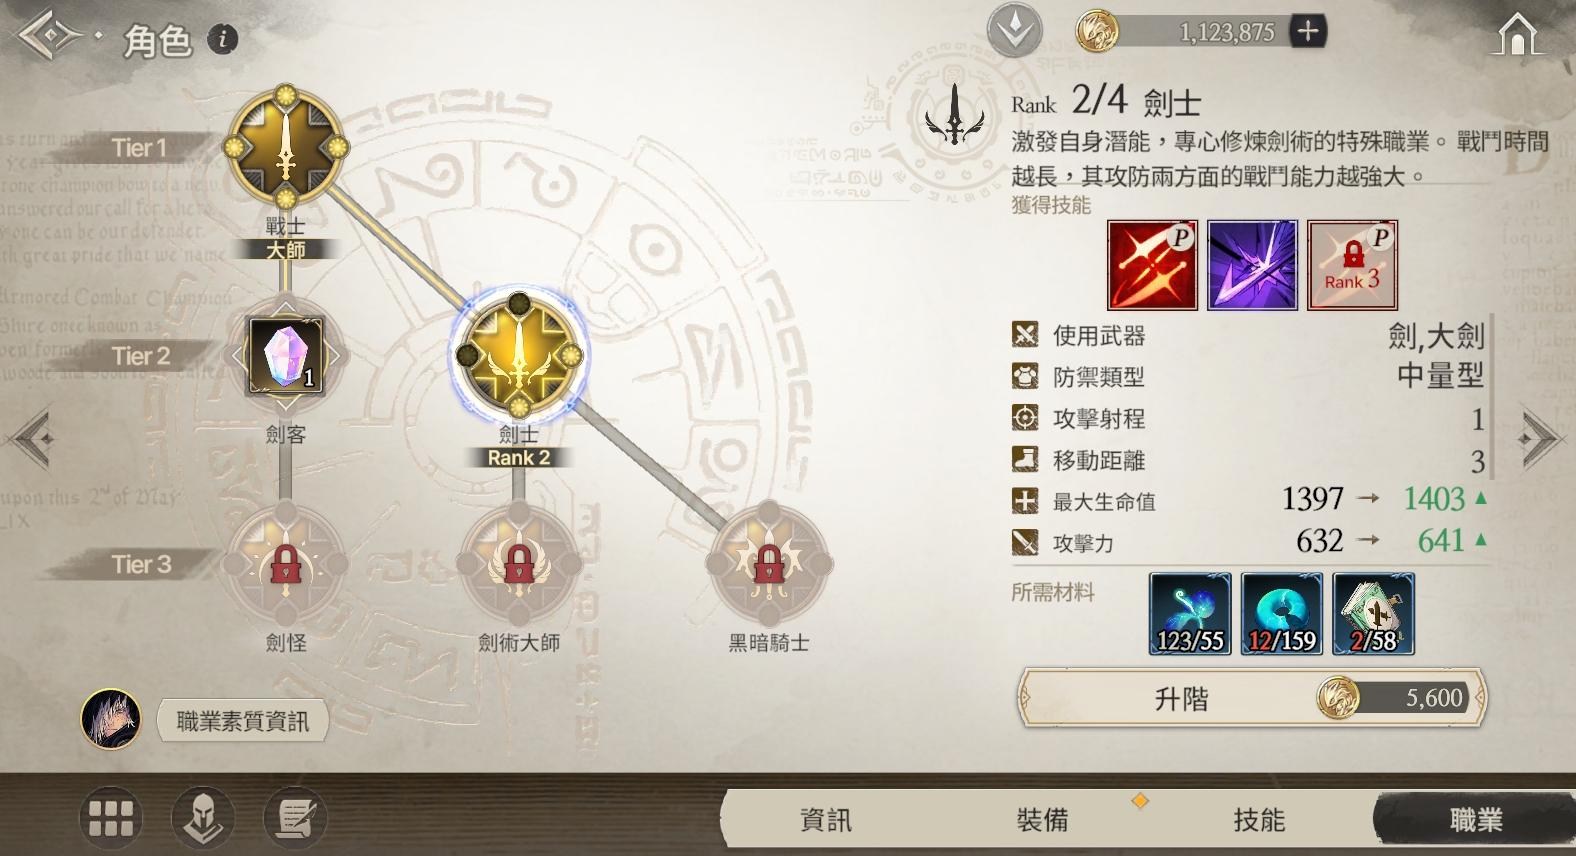Switch to previous character with left arrow
This screenshot has width=1576, height=856.
point(30,437)
